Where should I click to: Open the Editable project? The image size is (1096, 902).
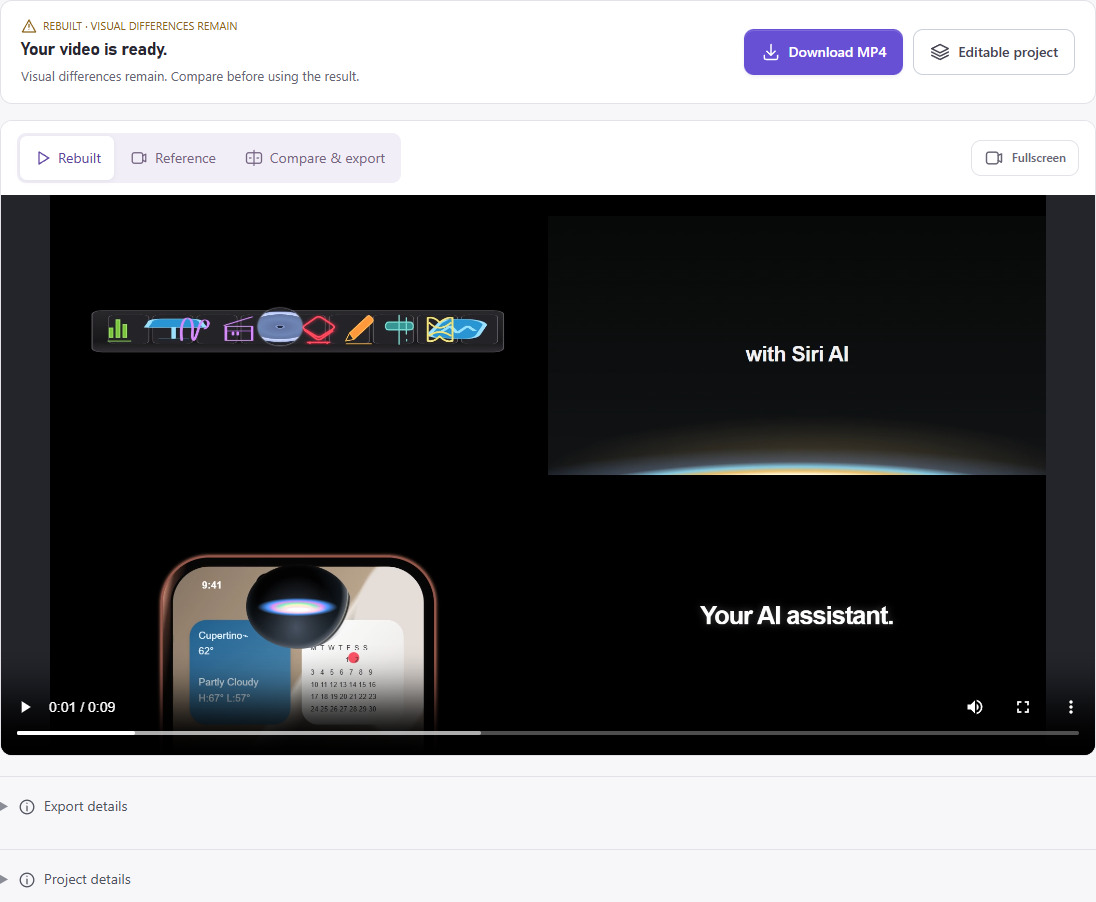(x=993, y=52)
